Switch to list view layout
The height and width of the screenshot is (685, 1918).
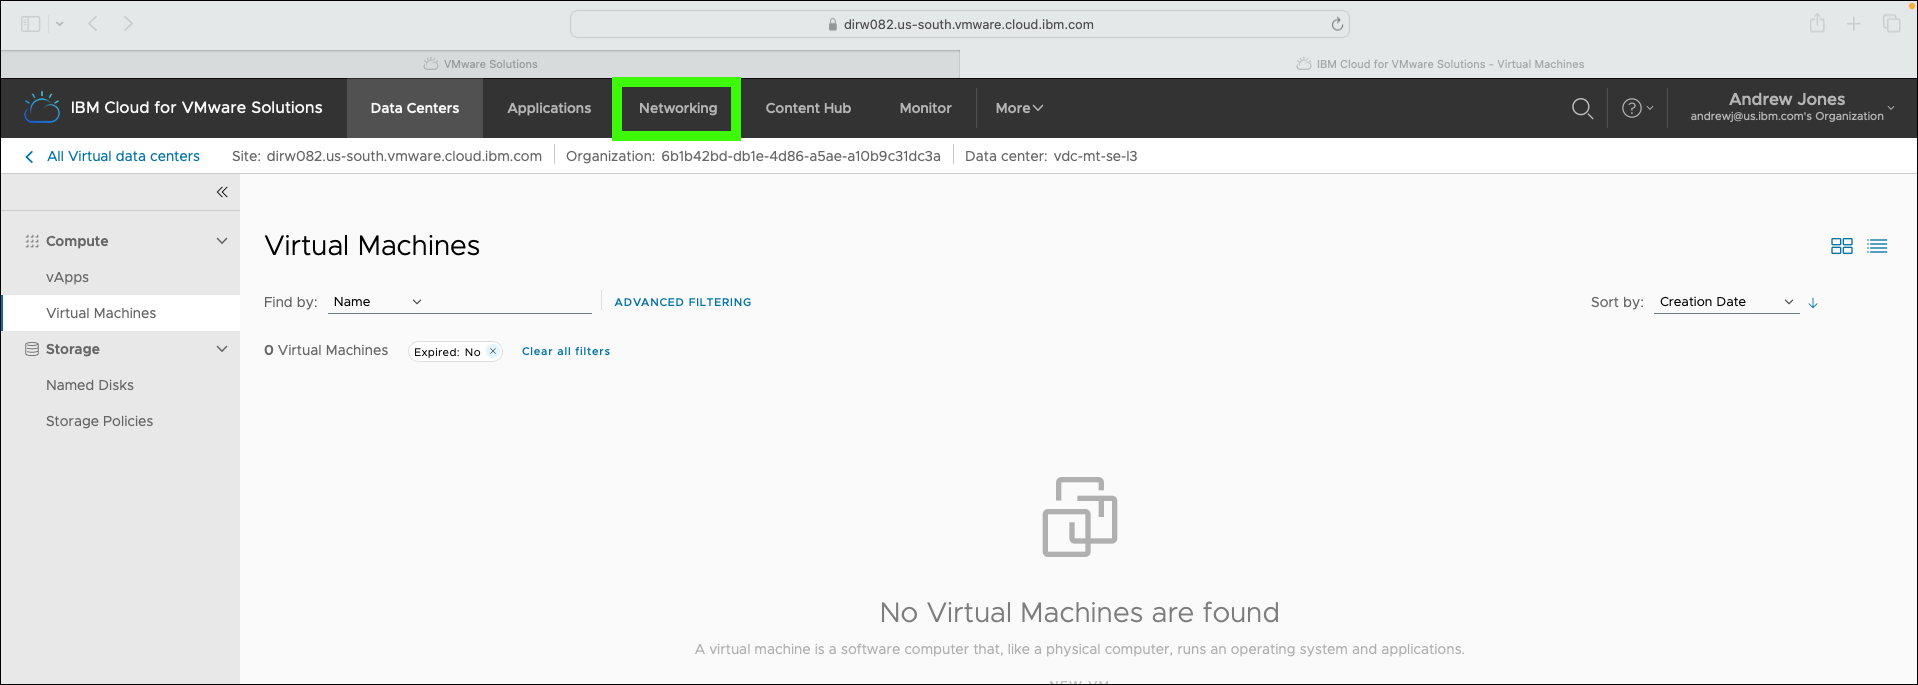1878,246
